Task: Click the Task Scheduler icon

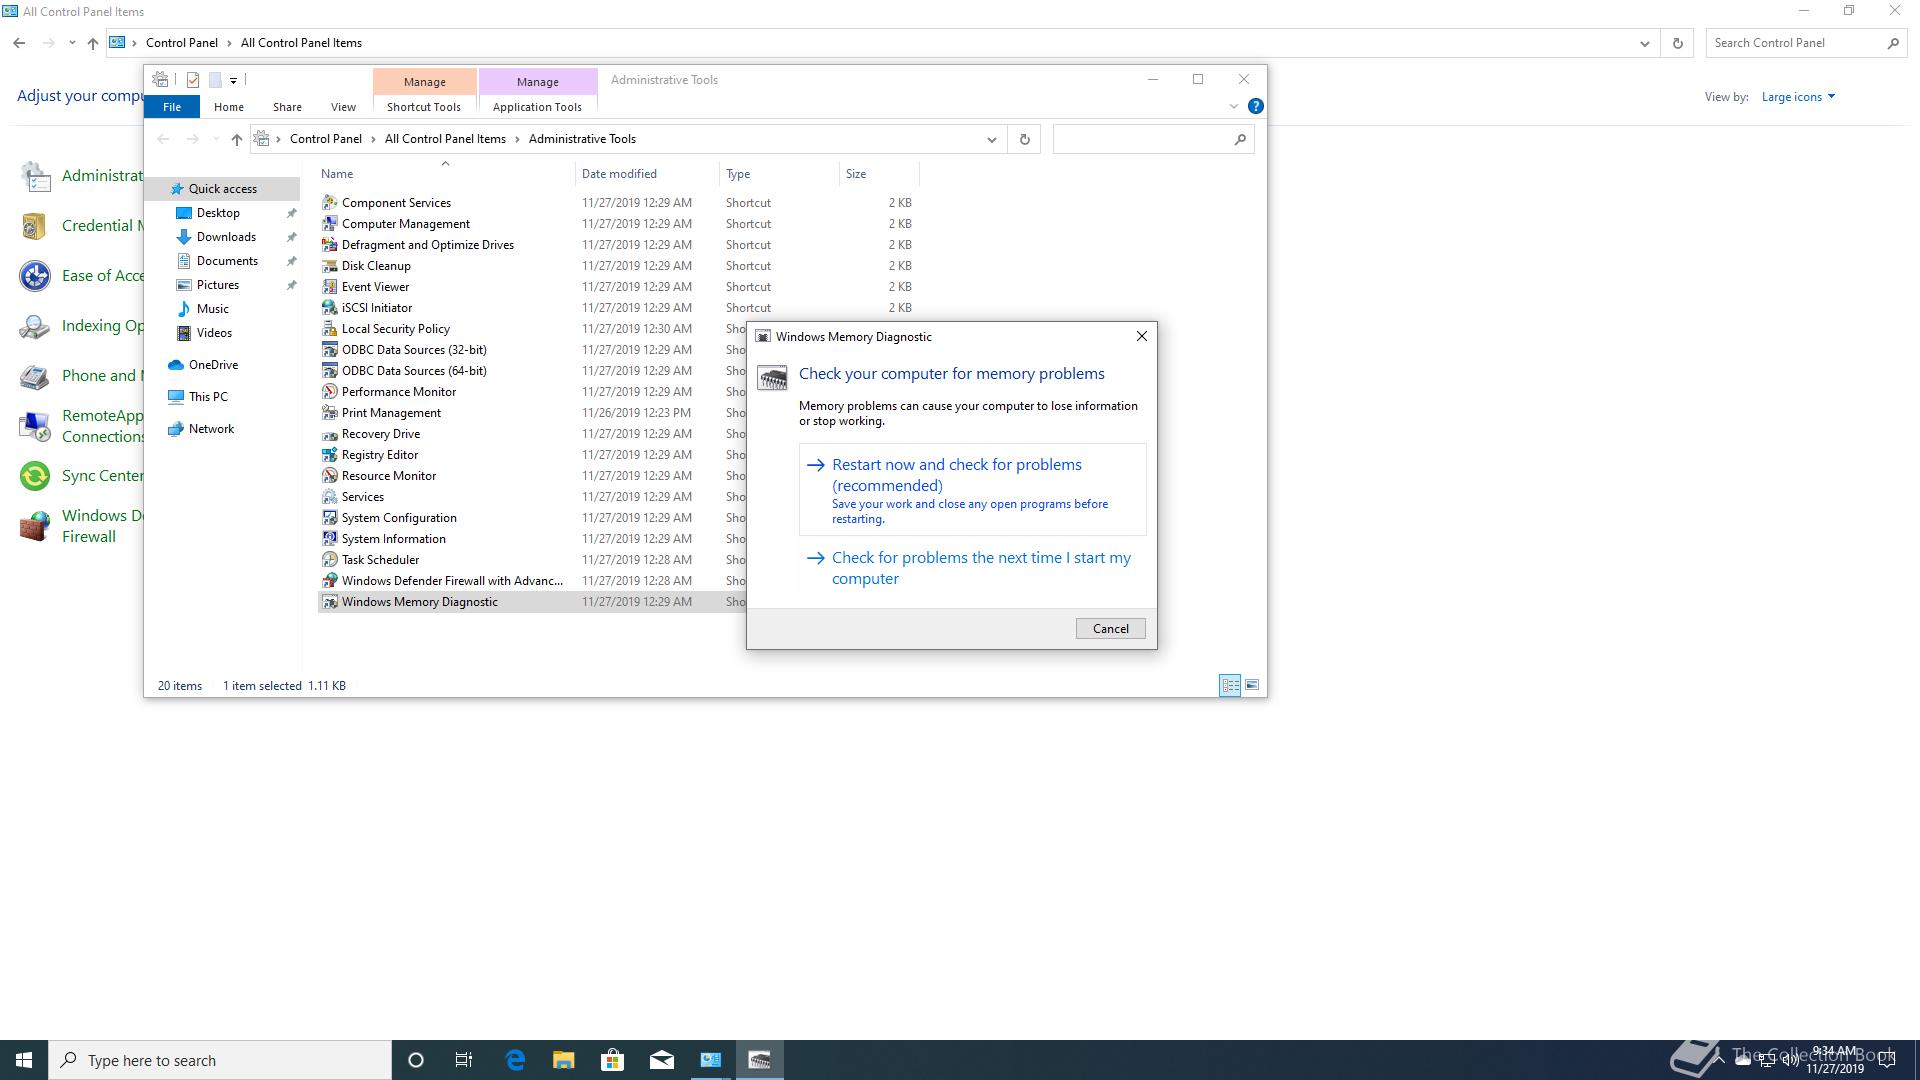Action: (x=329, y=559)
